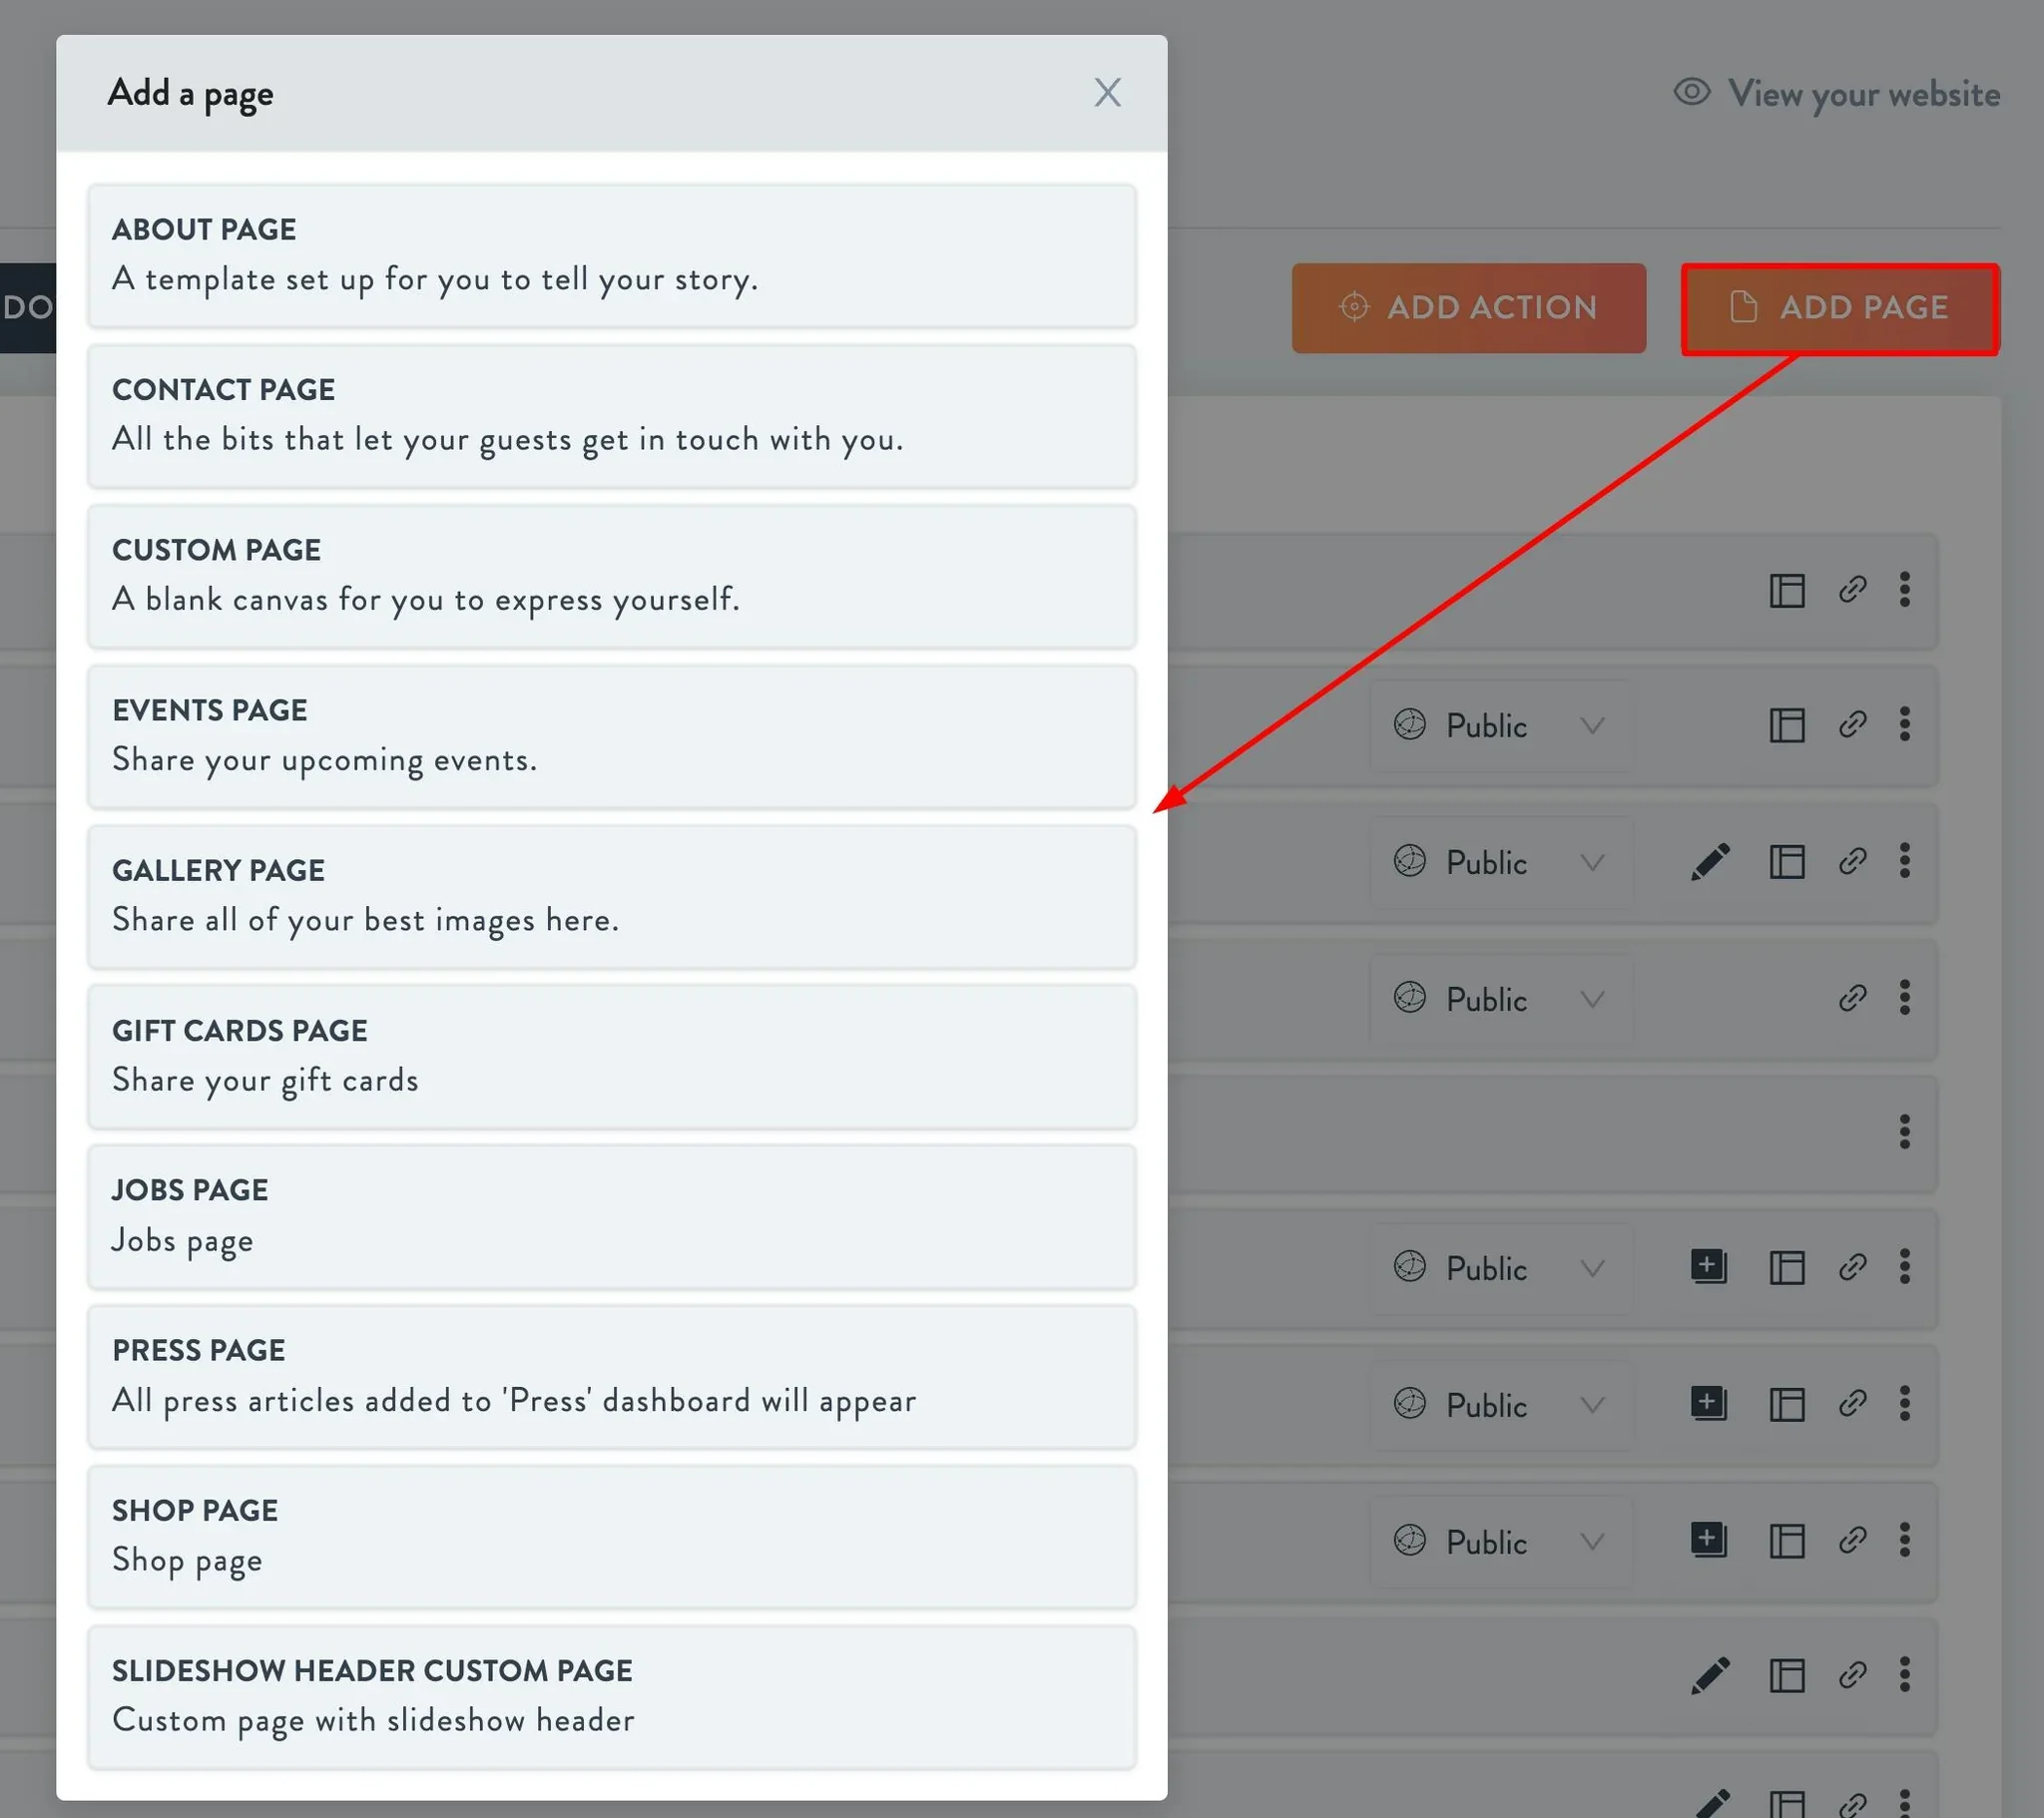Click link icon in Public row with pencil
This screenshot has height=1818, width=2044.
click(x=1852, y=861)
